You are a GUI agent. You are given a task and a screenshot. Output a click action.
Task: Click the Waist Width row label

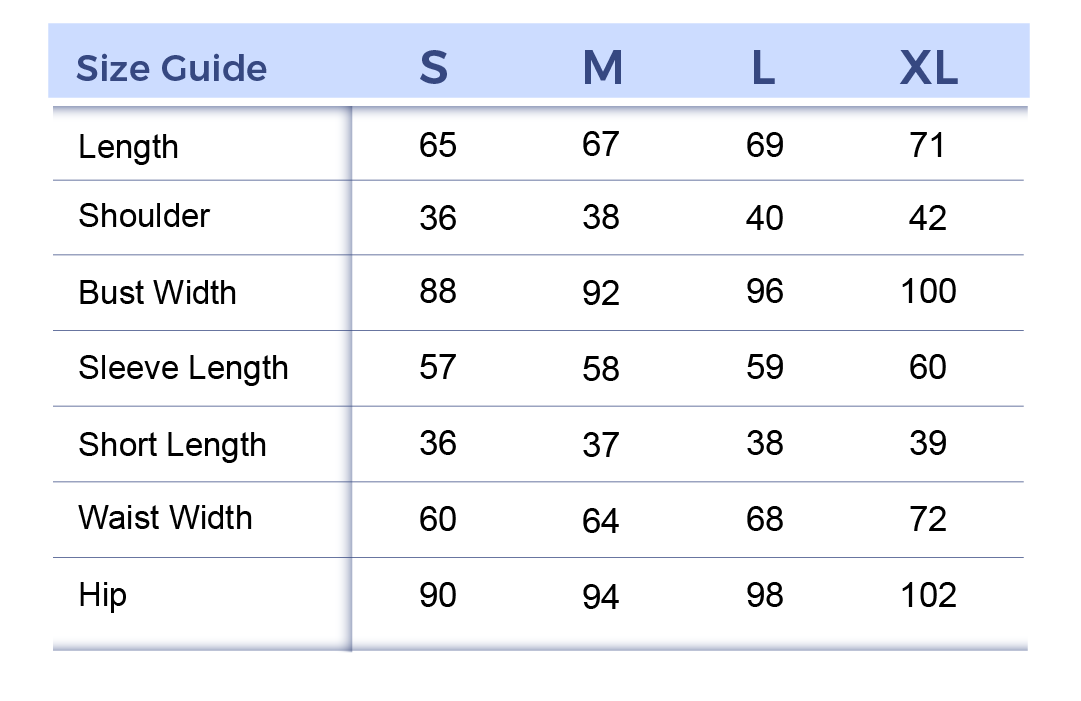point(165,518)
